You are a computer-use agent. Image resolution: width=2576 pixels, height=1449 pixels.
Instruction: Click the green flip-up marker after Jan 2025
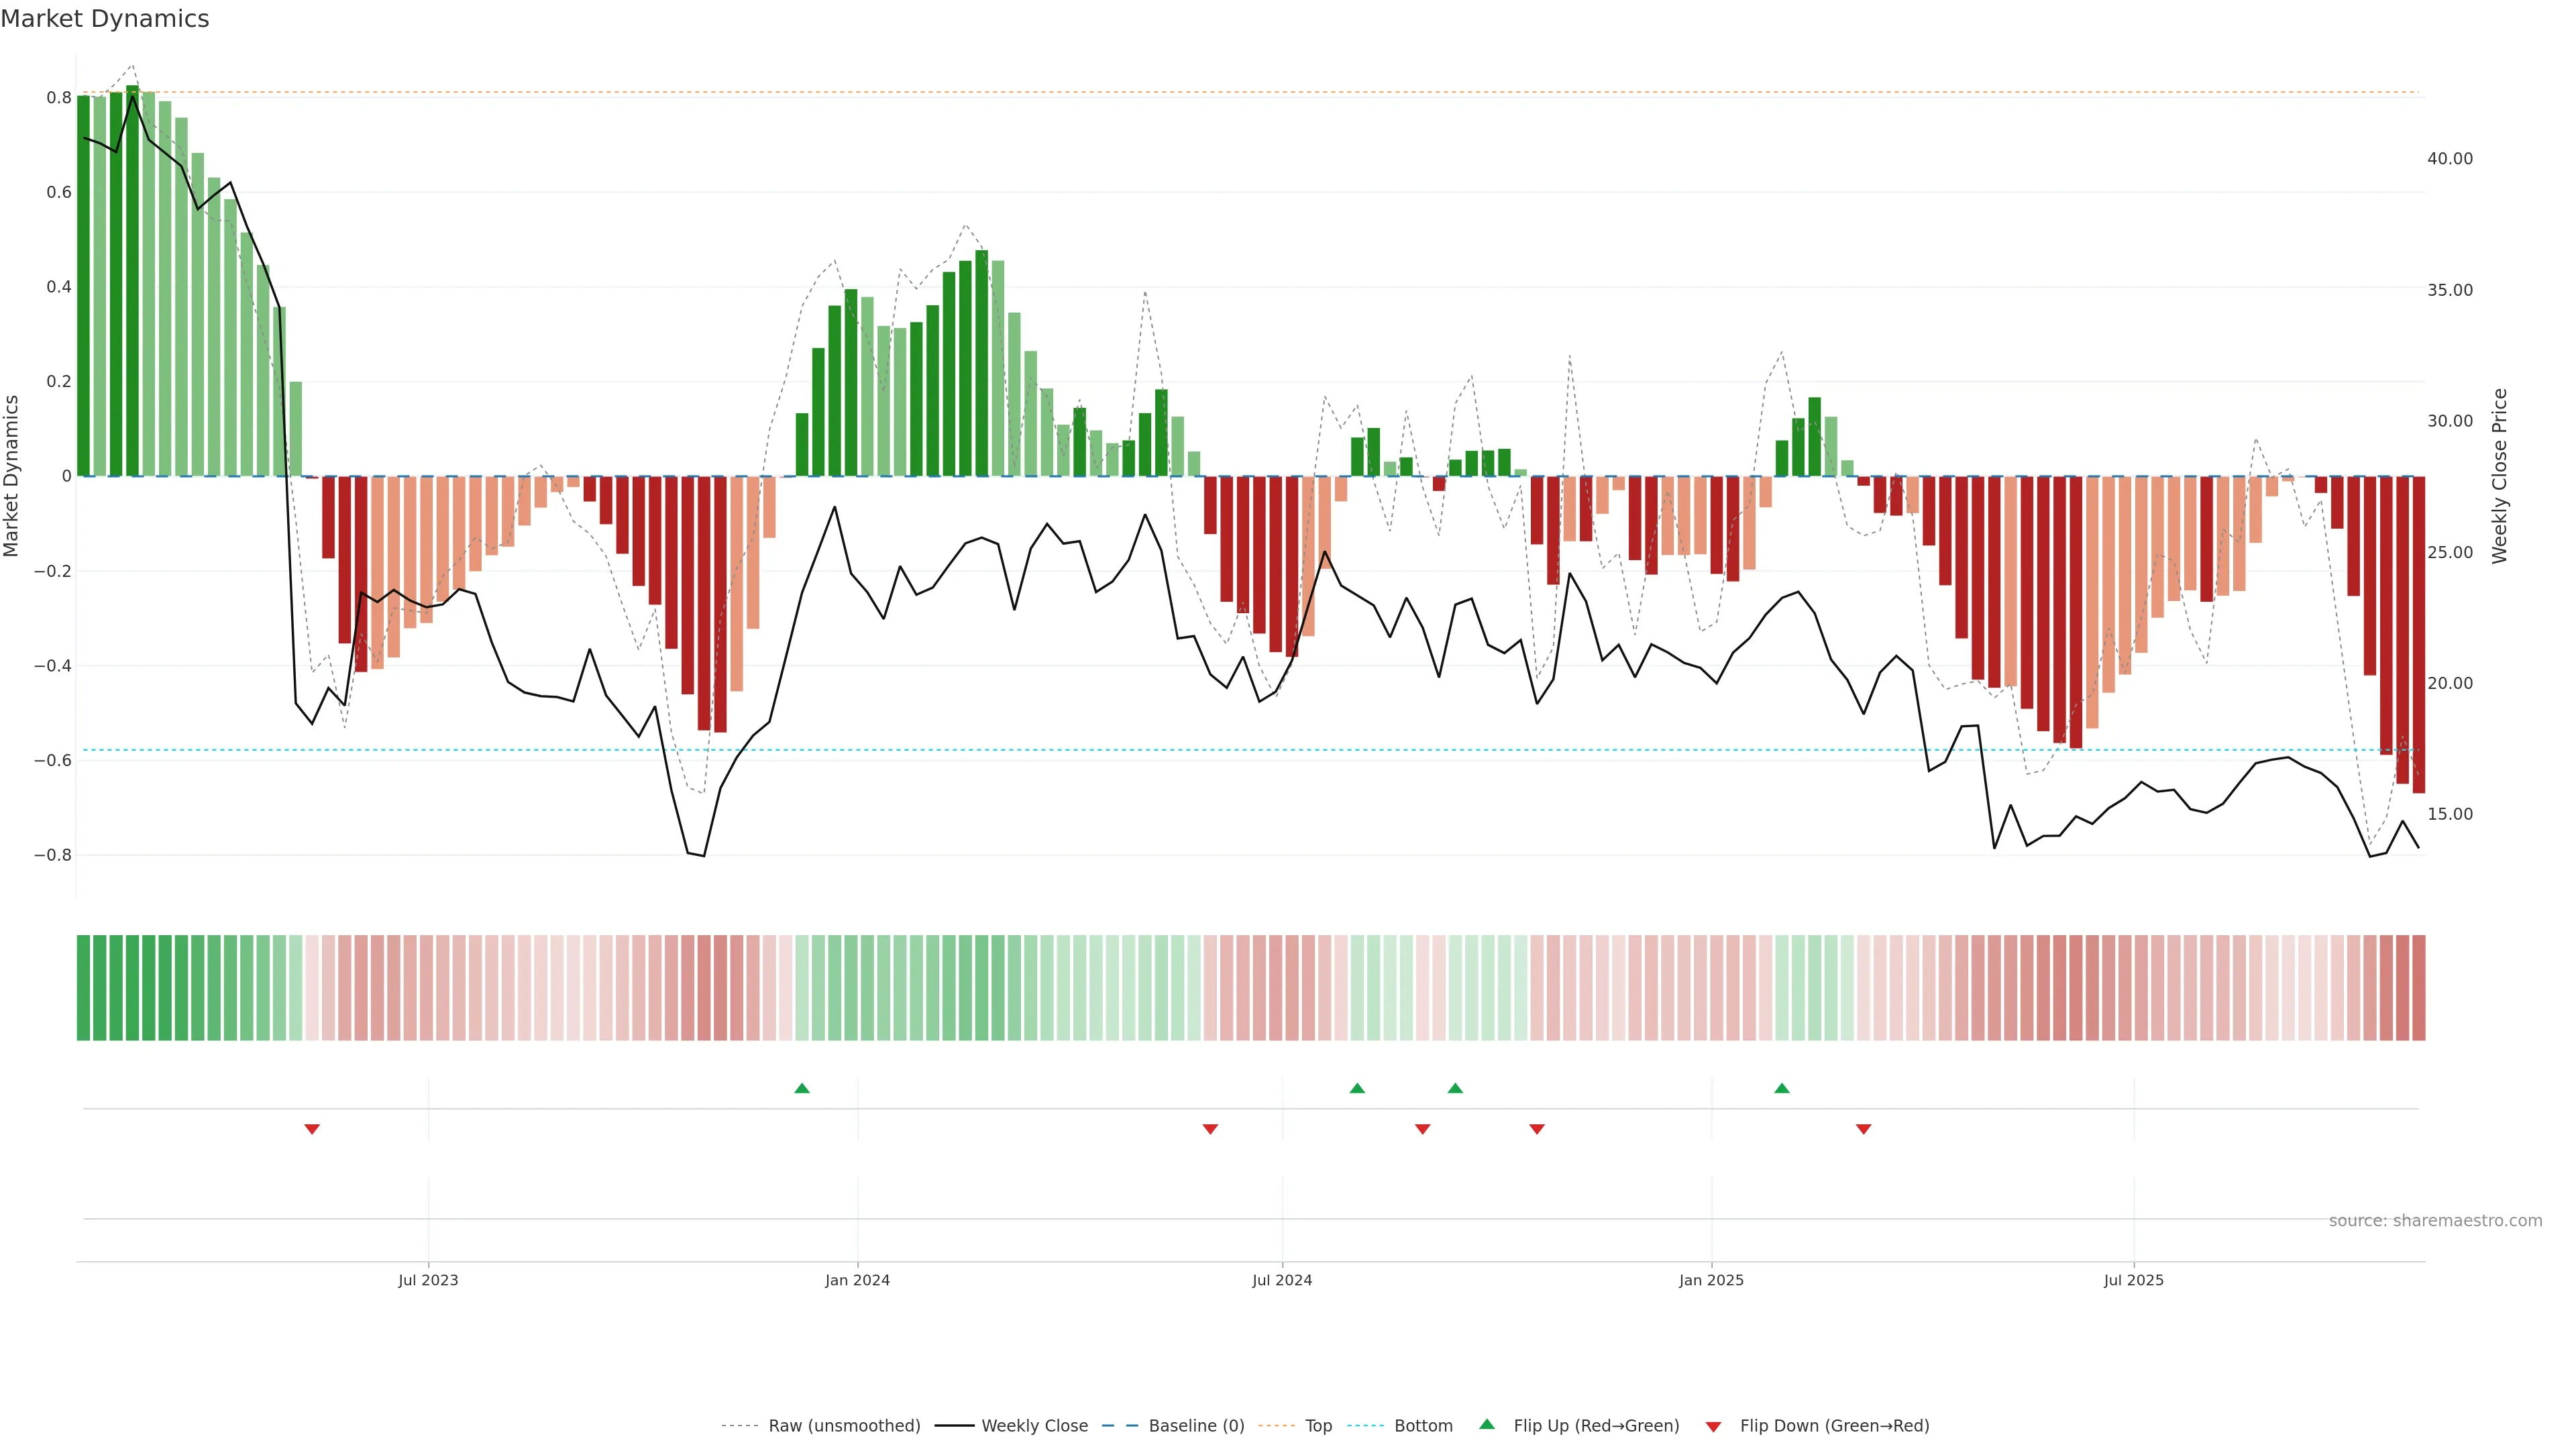1782,1088
